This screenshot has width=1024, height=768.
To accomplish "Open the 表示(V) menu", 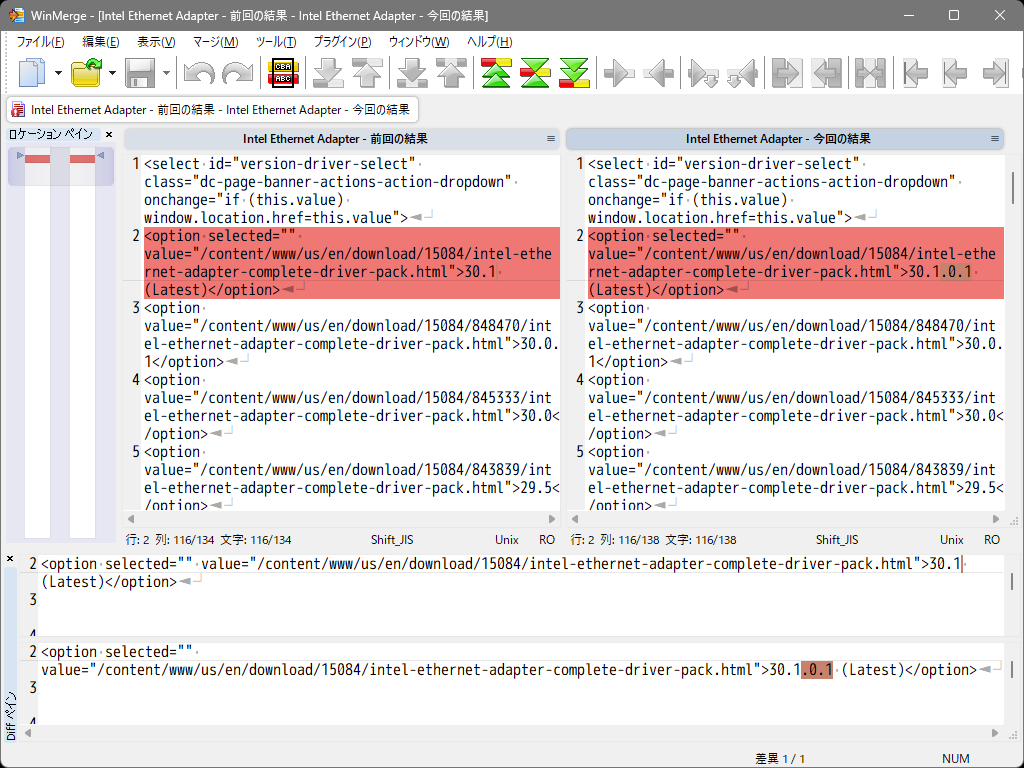I will (x=156, y=42).
